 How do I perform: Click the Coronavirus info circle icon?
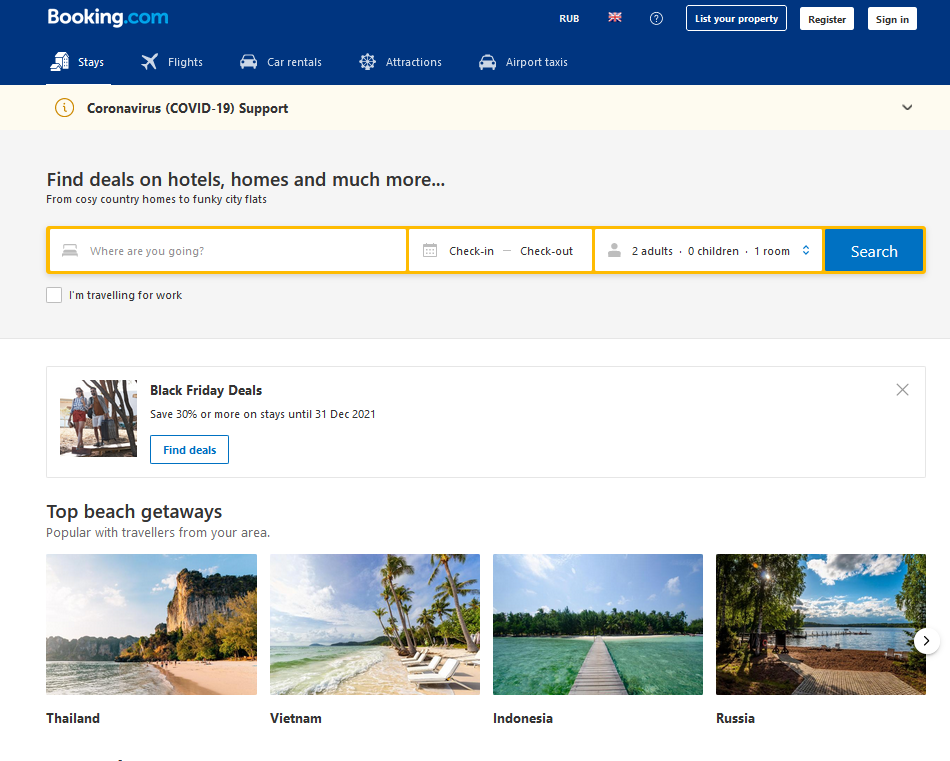click(x=65, y=108)
